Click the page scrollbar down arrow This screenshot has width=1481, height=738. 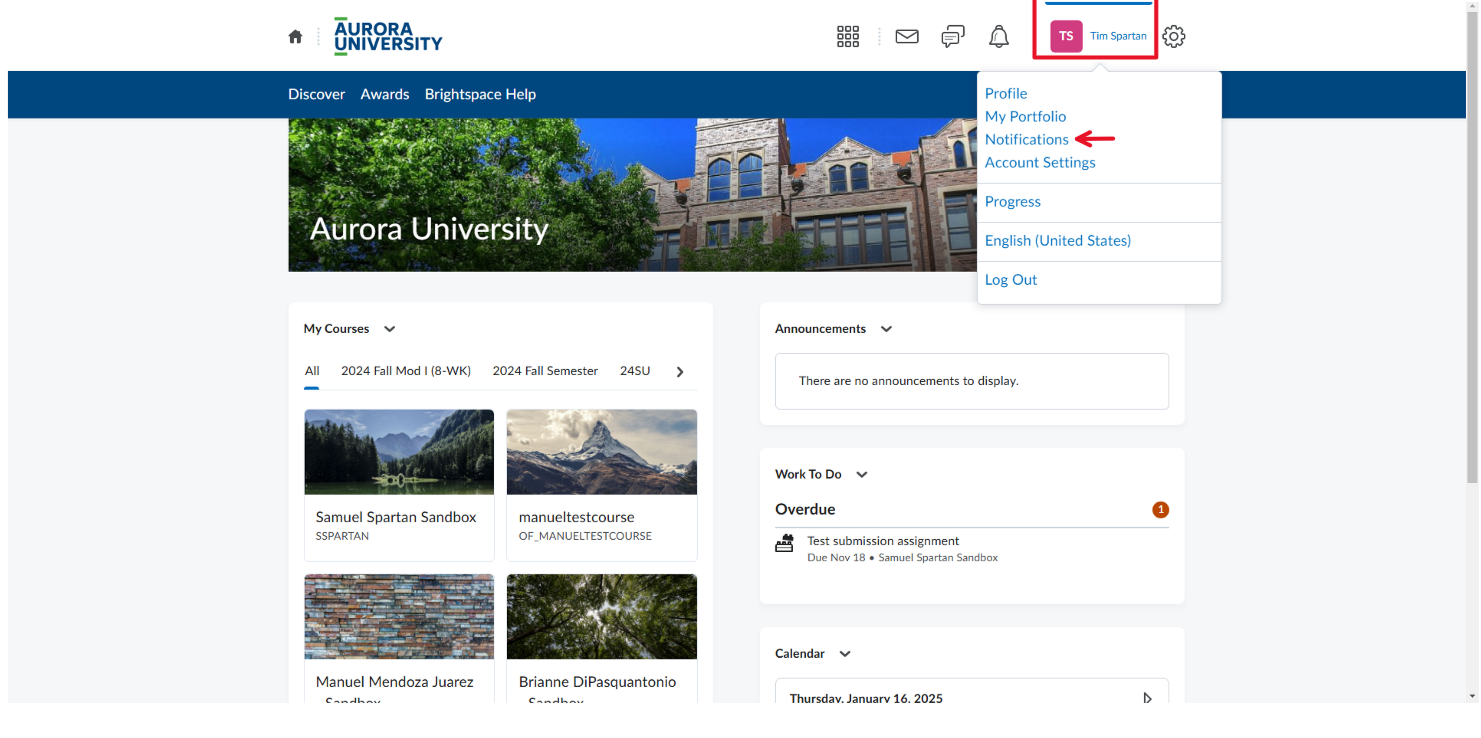(x=1472, y=695)
